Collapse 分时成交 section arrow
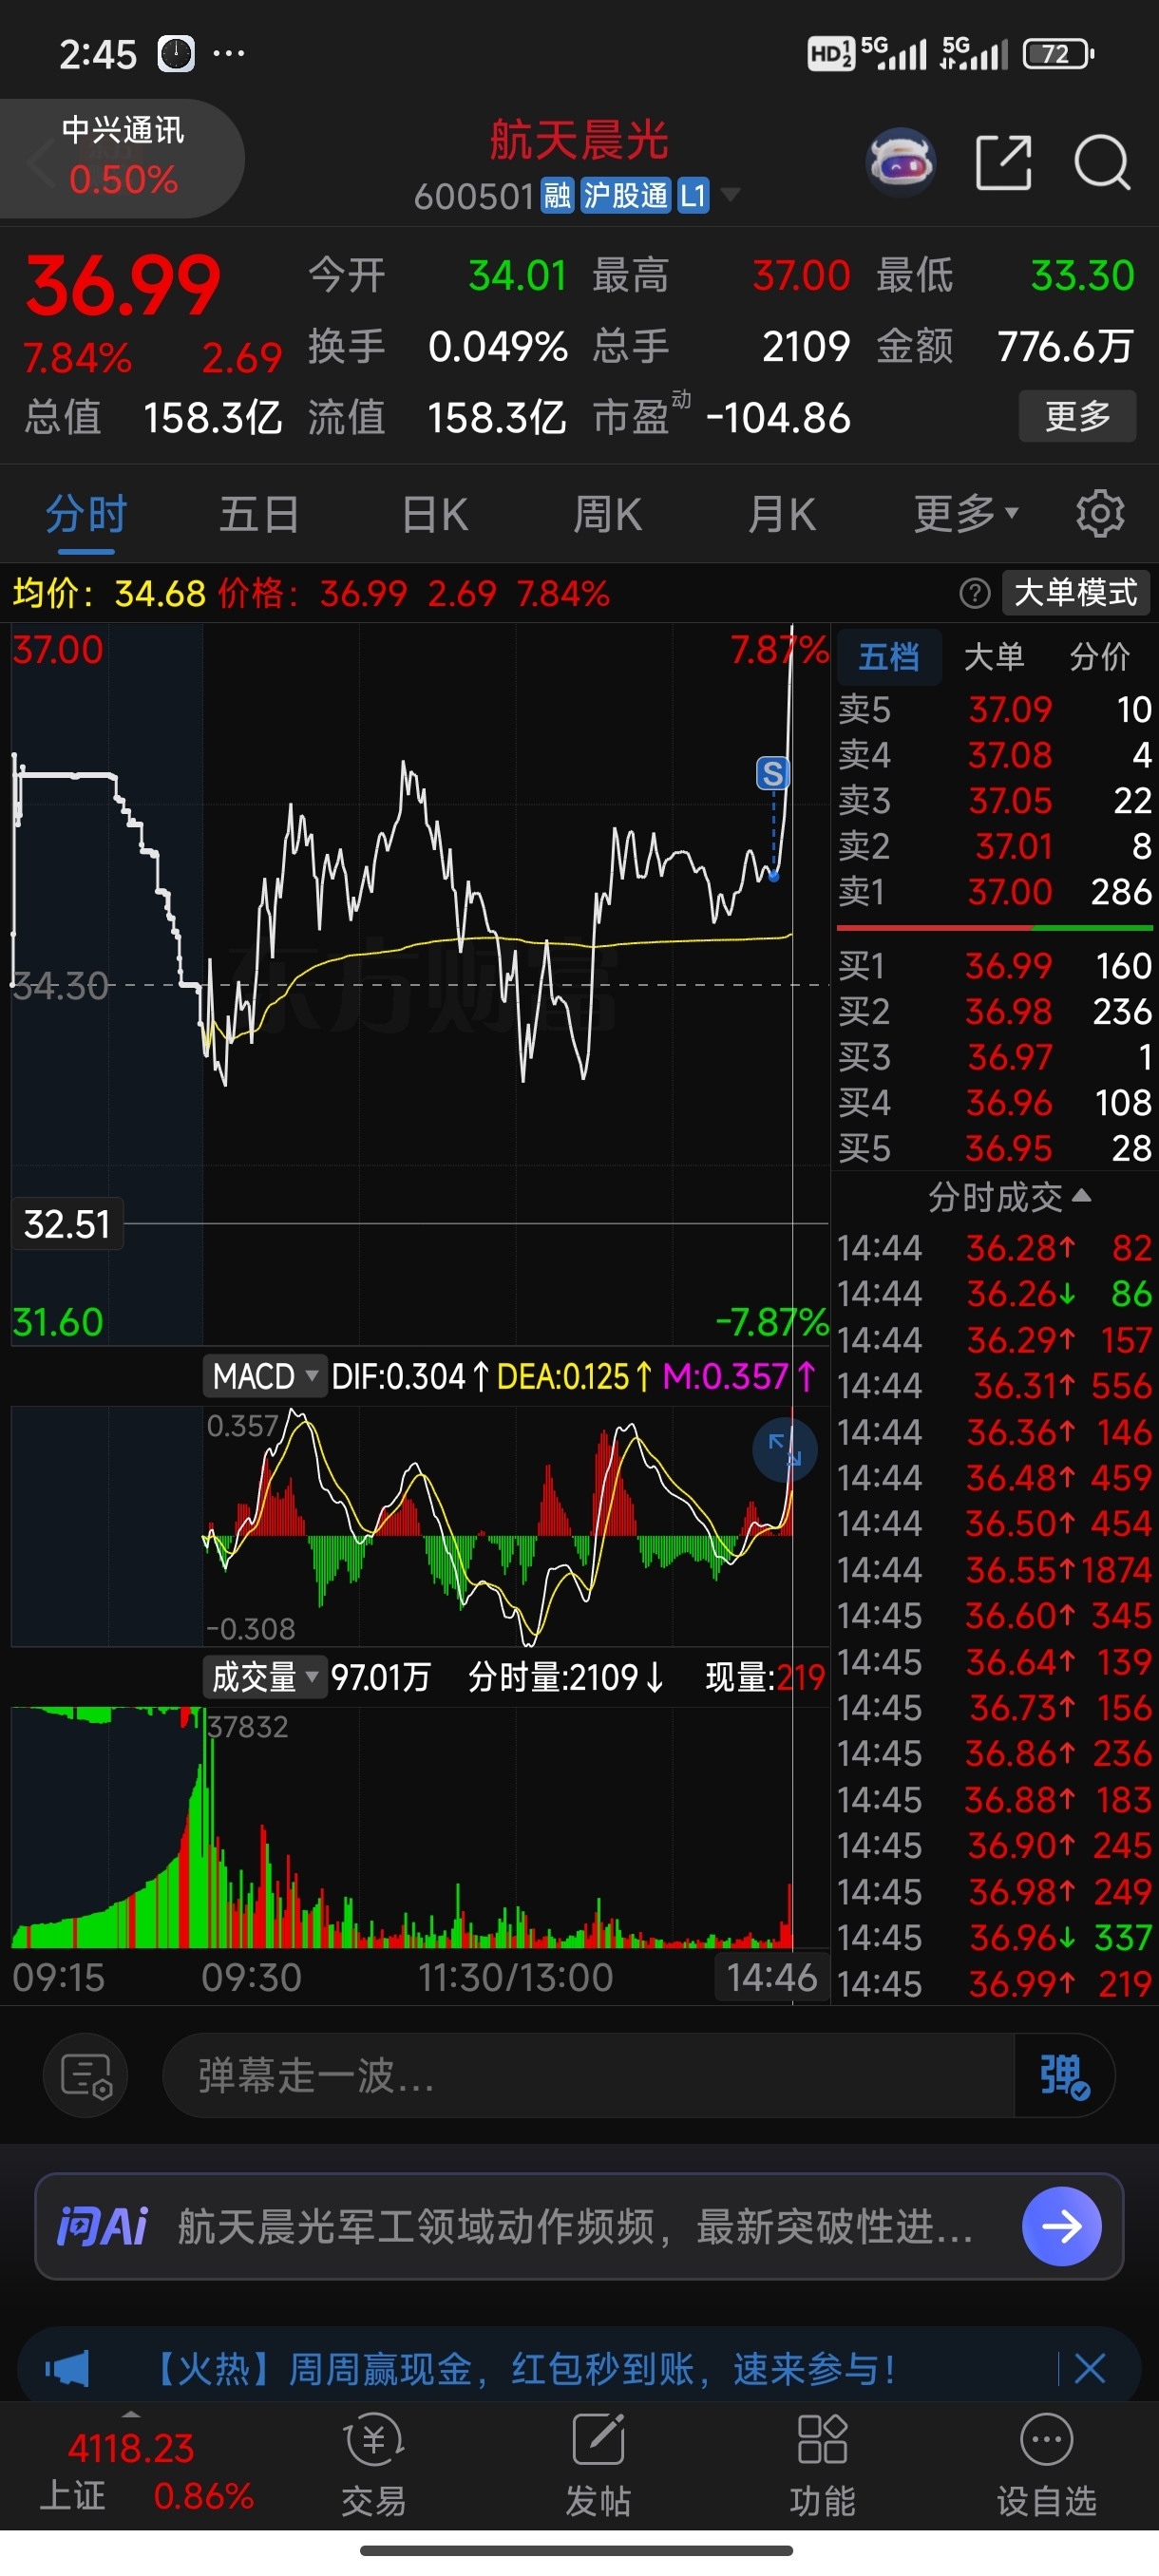 click(1081, 1195)
